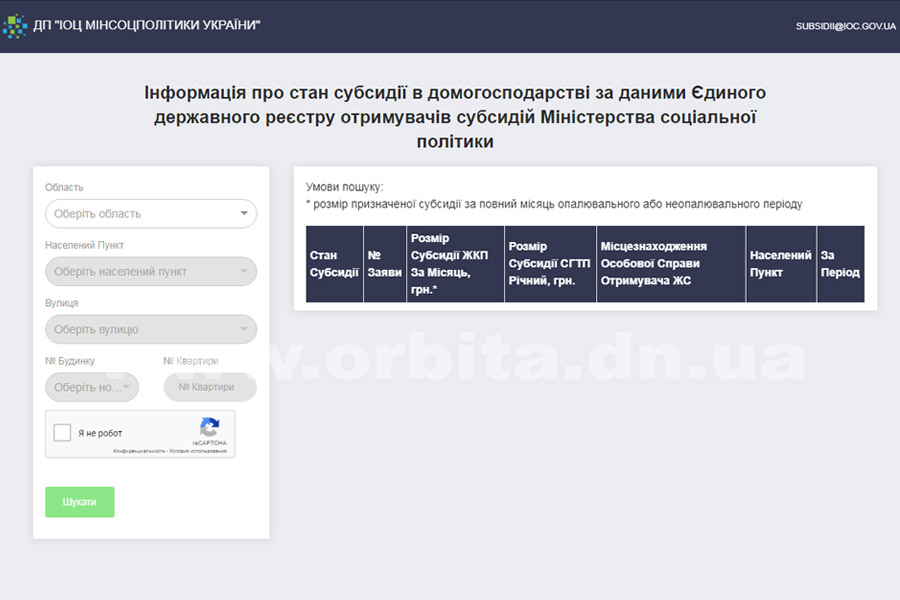Click the green 'Шукати' search button
The image size is (900, 600).
pyautogui.click(x=80, y=502)
